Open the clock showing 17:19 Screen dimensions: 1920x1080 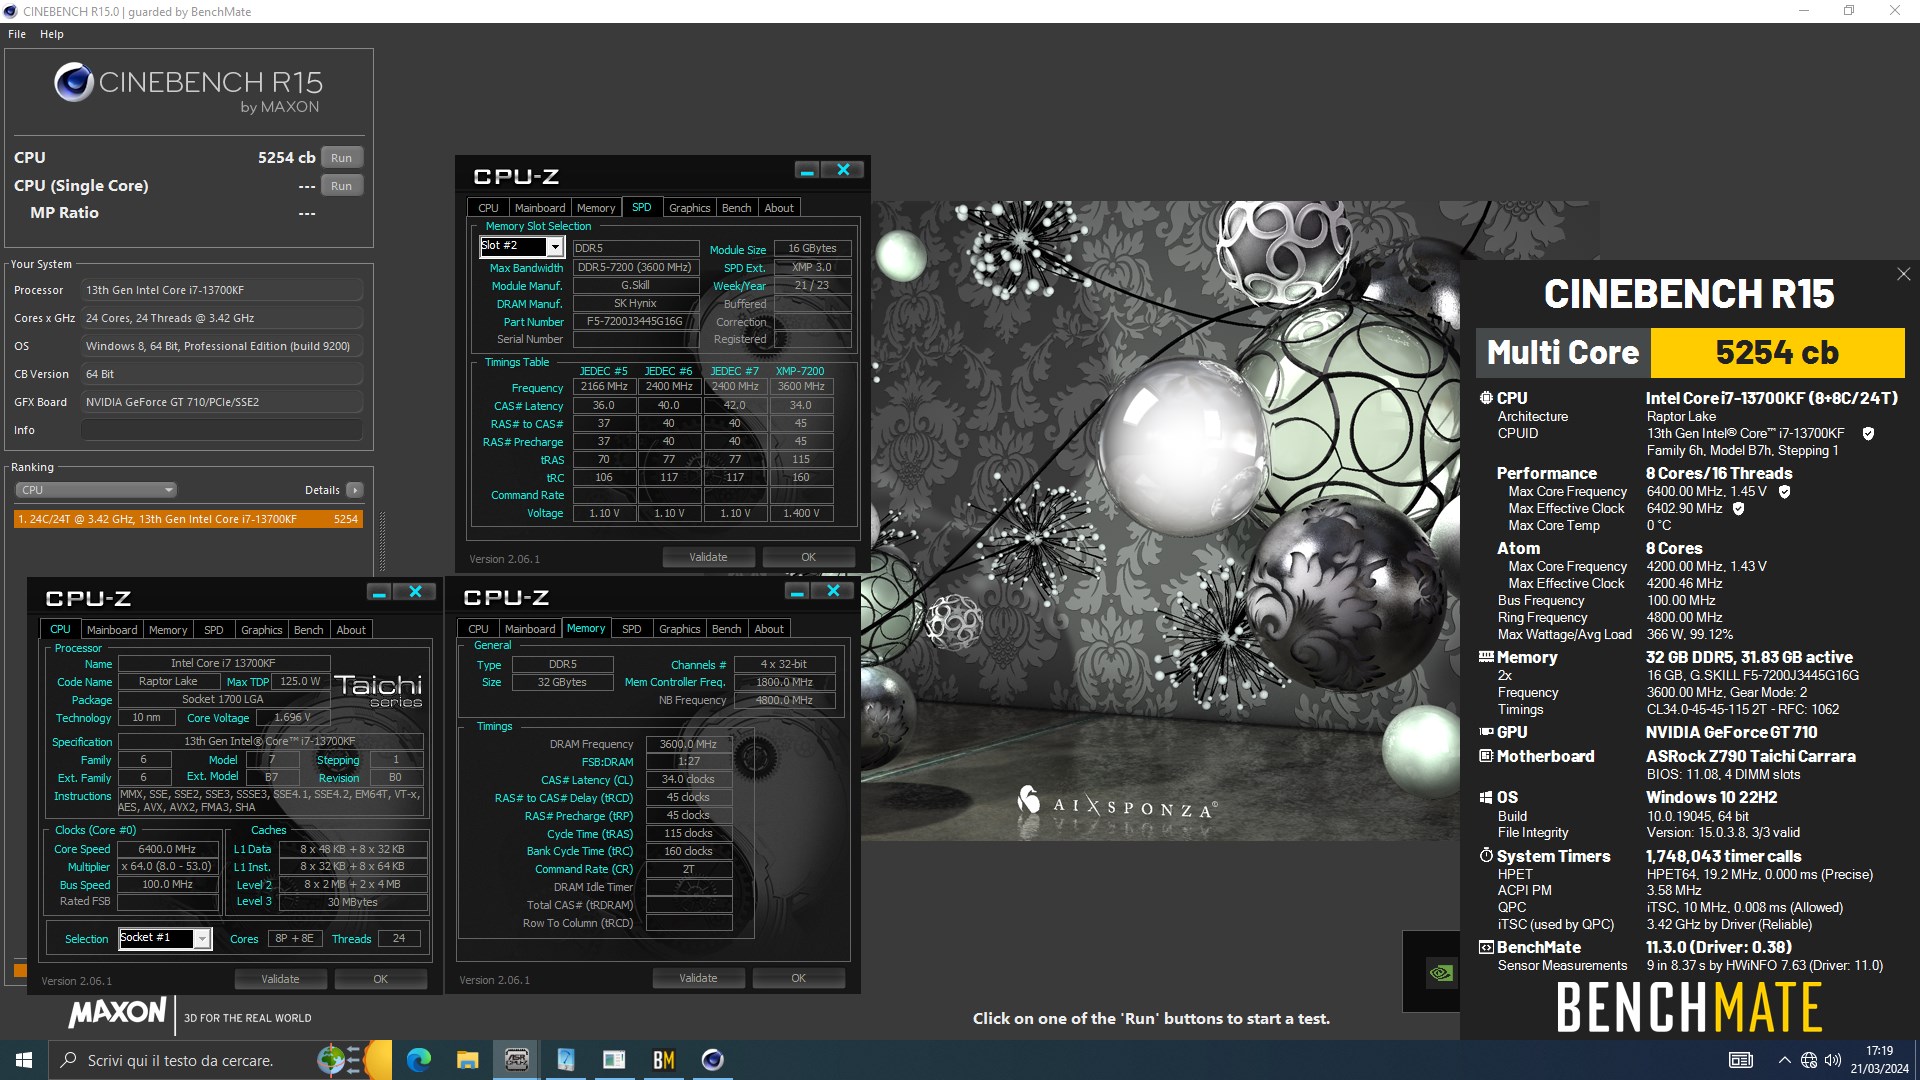click(1879, 1060)
